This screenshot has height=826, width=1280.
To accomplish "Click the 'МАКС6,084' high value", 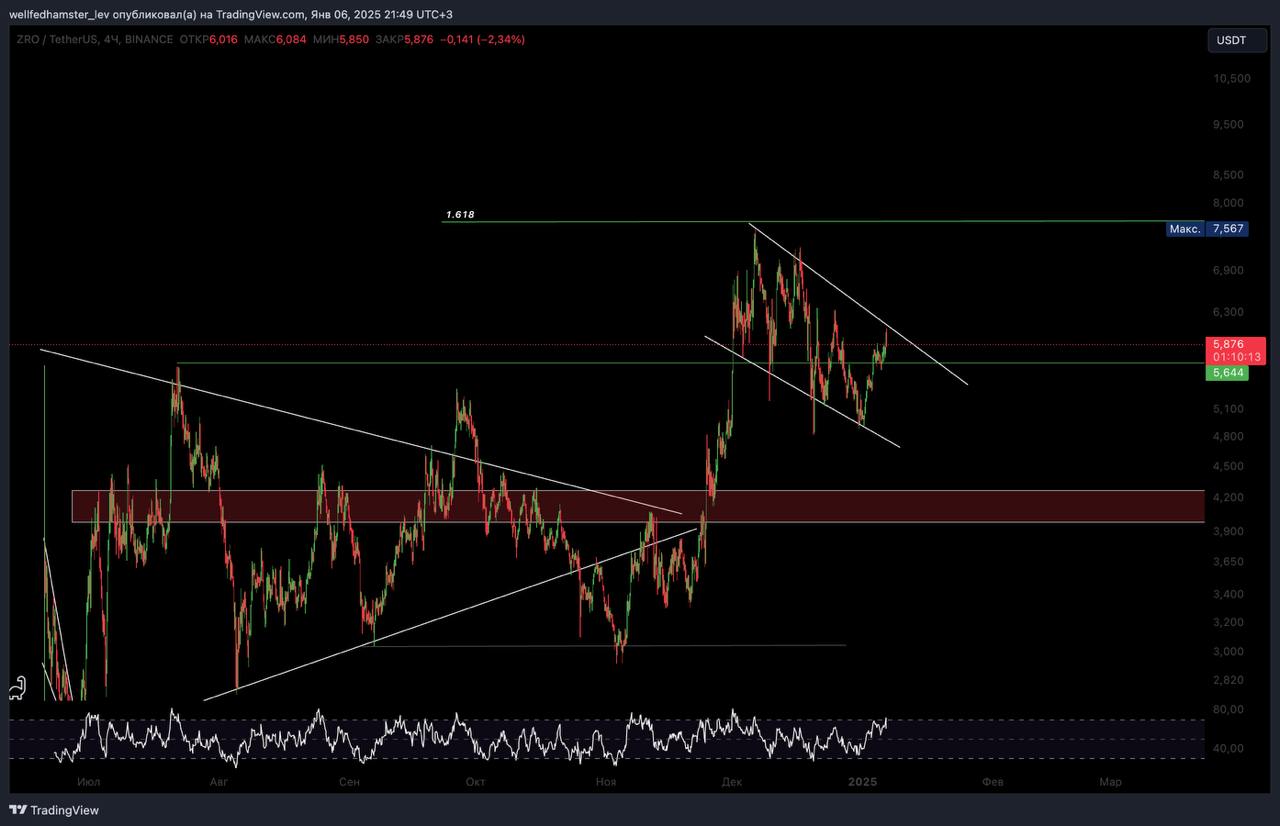I will tap(275, 39).
